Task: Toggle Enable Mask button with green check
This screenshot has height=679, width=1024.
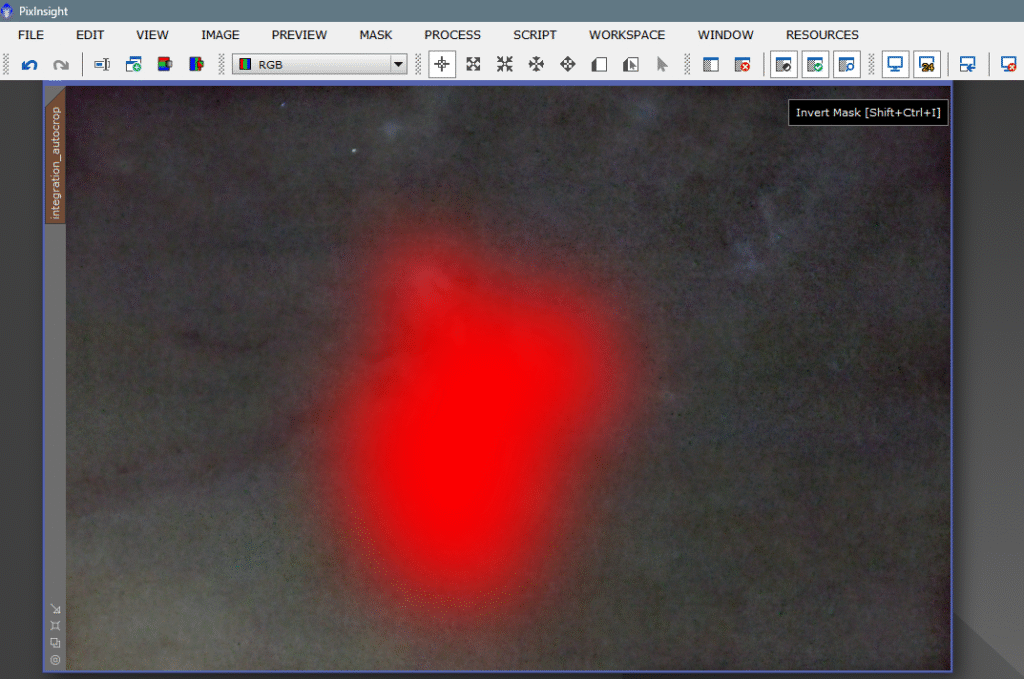Action: click(x=815, y=65)
